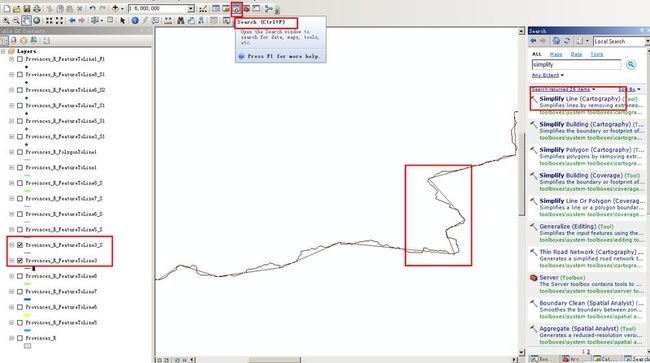This screenshot has height=363, width=650.
Task: Open Simplify Polygon (Cartography) tool
Action: 585,150
